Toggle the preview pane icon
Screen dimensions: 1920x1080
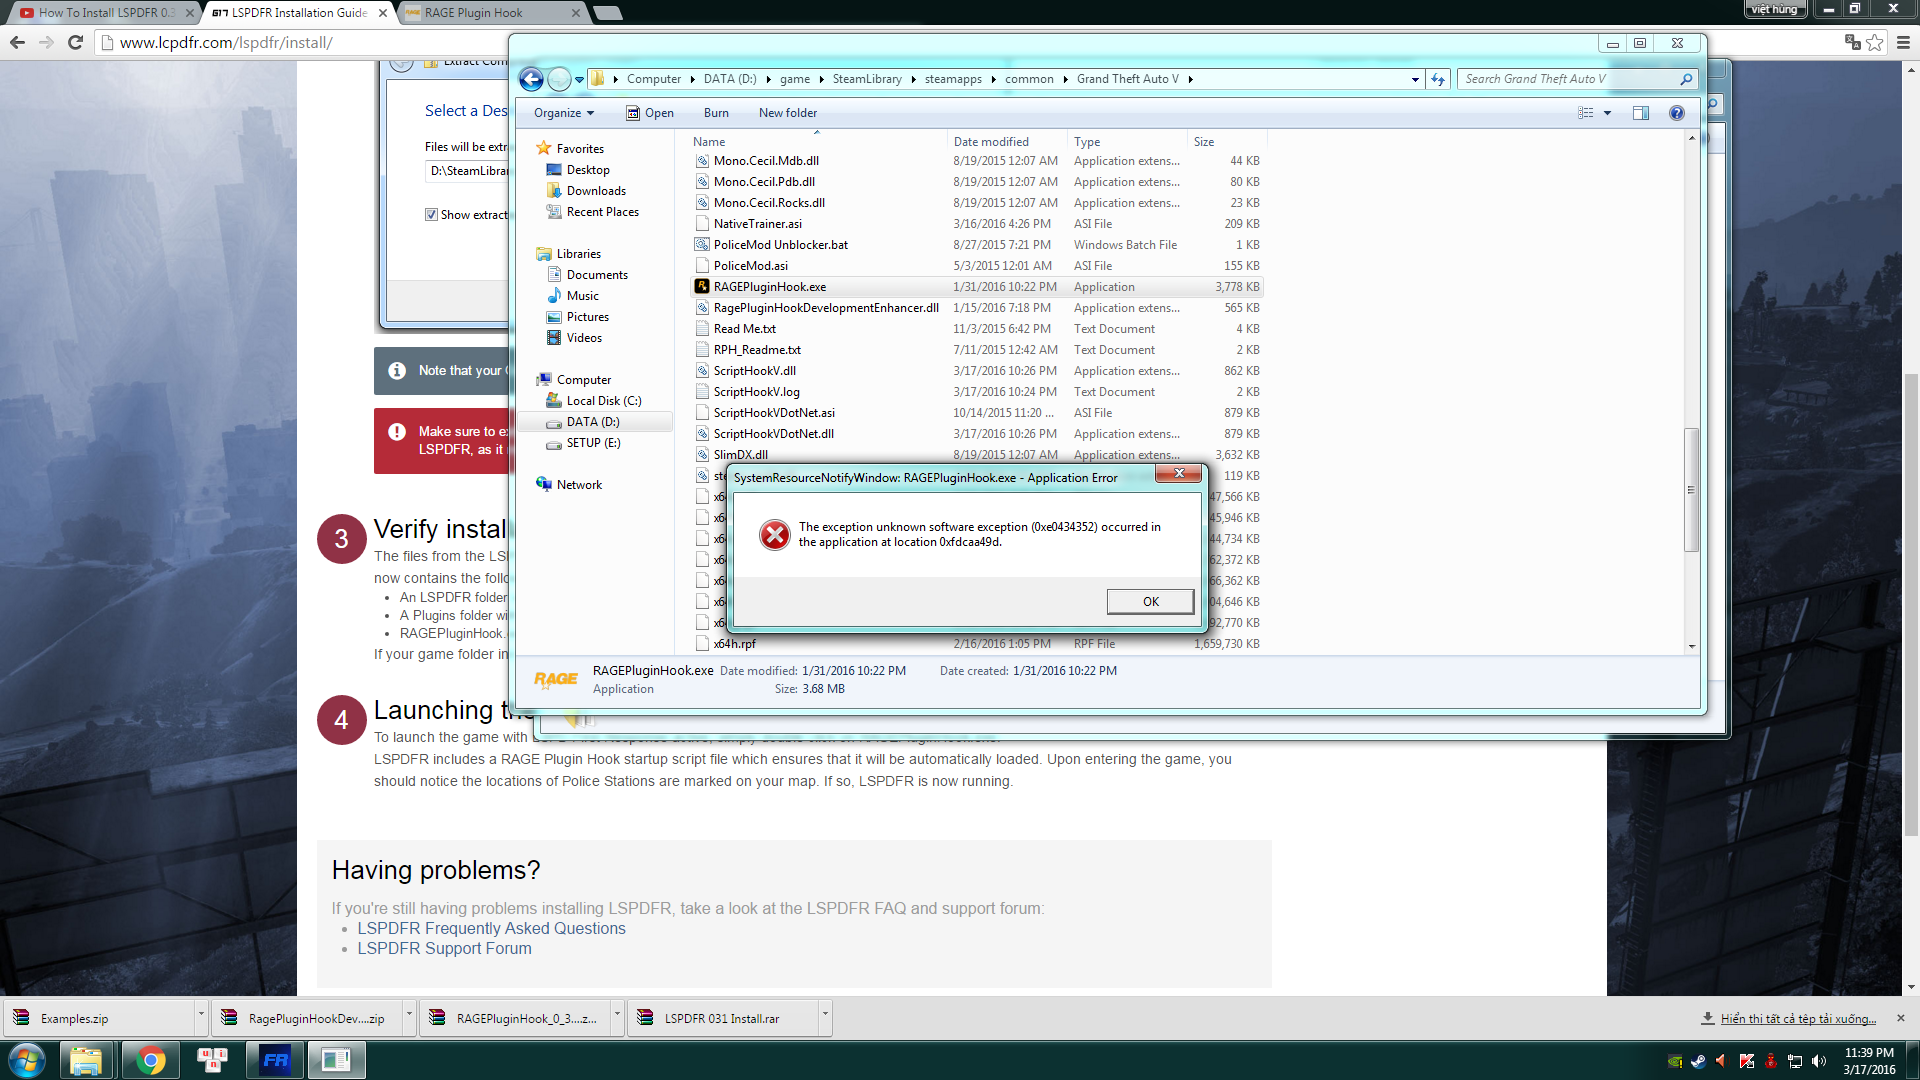click(1641, 113)
